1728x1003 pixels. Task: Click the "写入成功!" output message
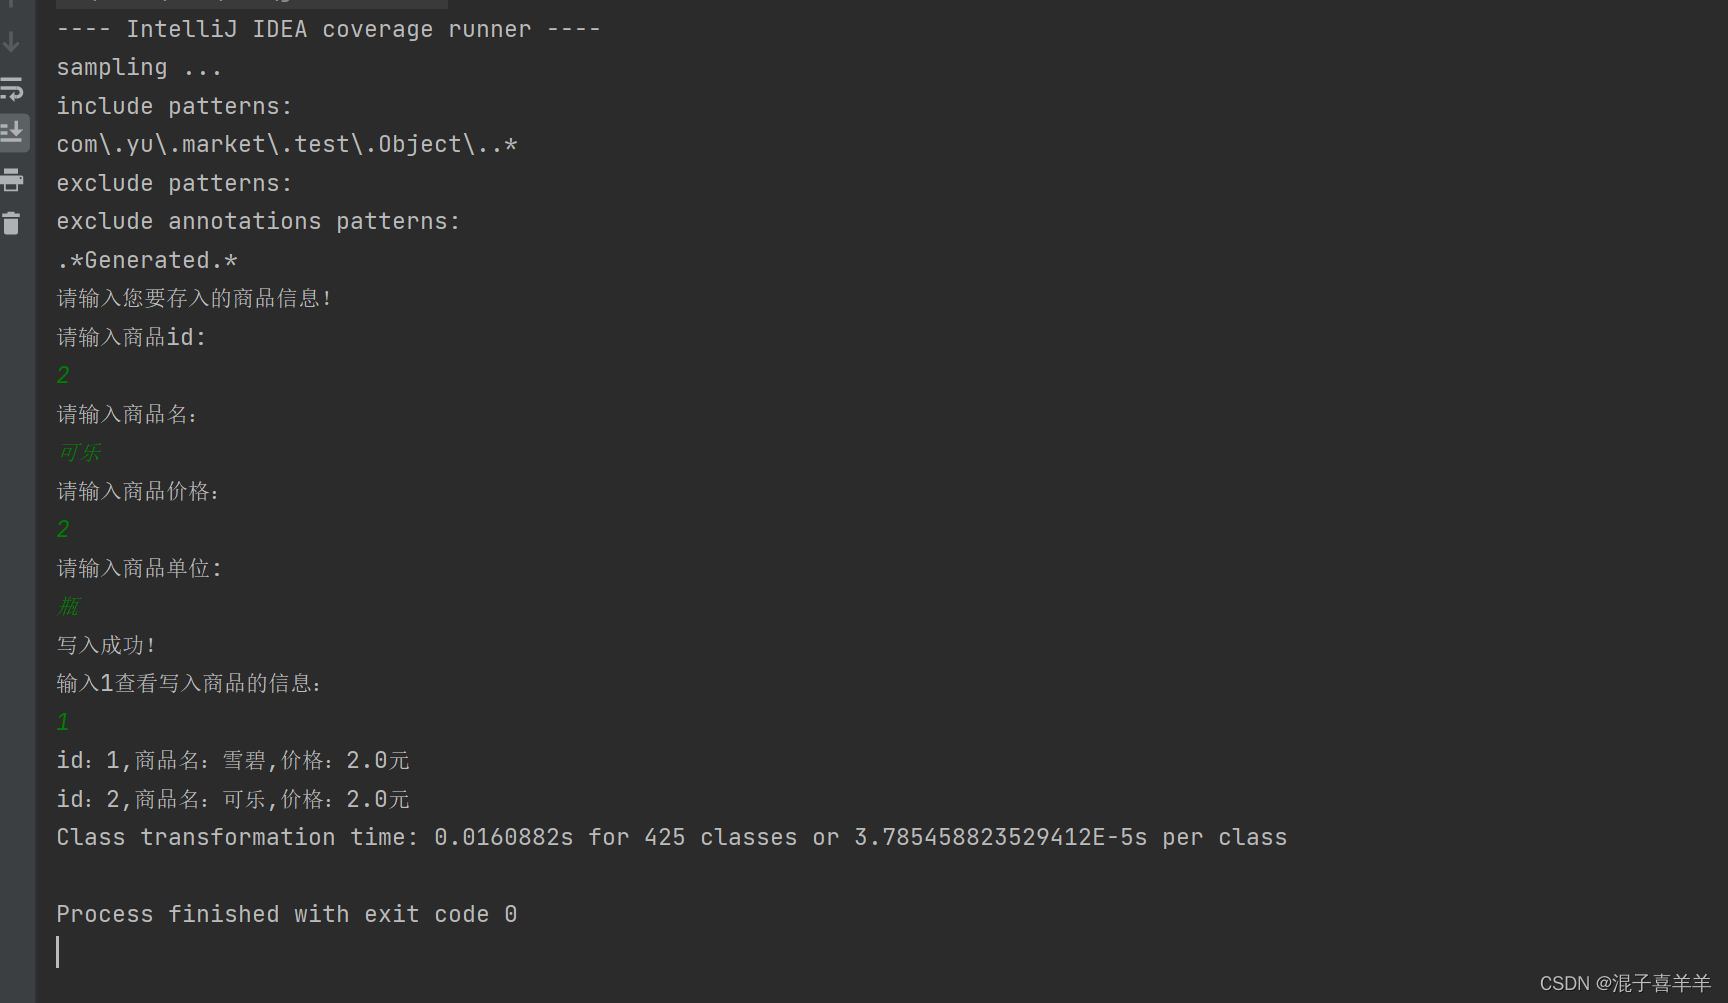106,644
